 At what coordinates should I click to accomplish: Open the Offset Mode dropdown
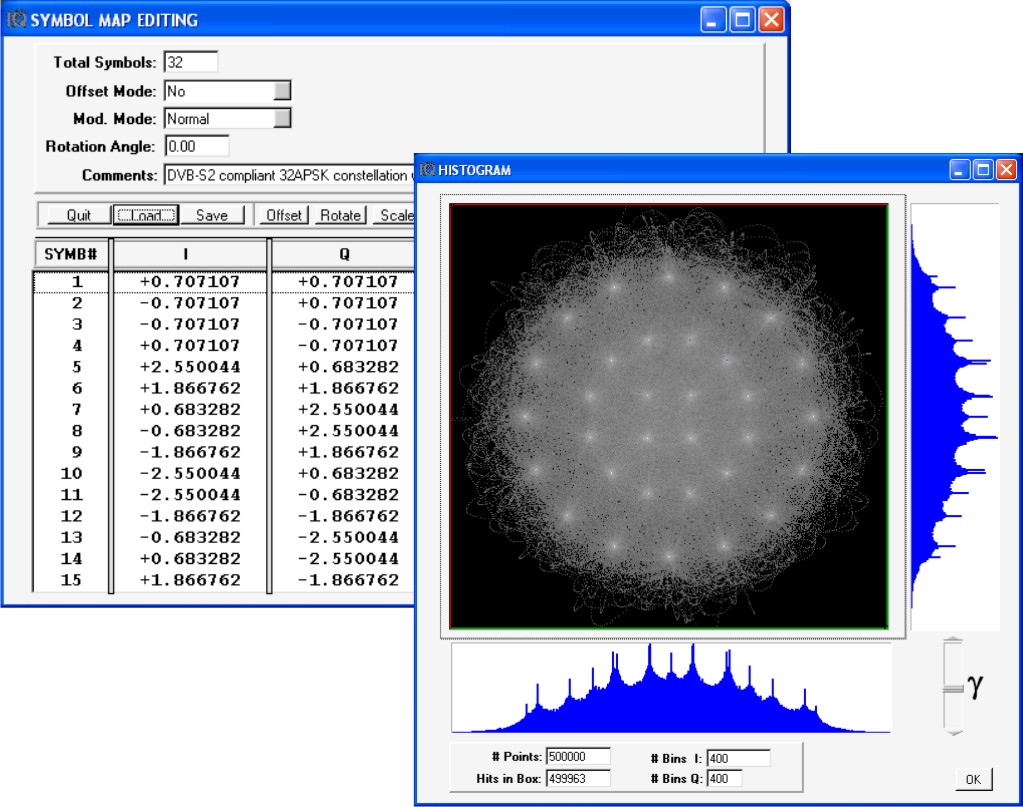point(282,91)
